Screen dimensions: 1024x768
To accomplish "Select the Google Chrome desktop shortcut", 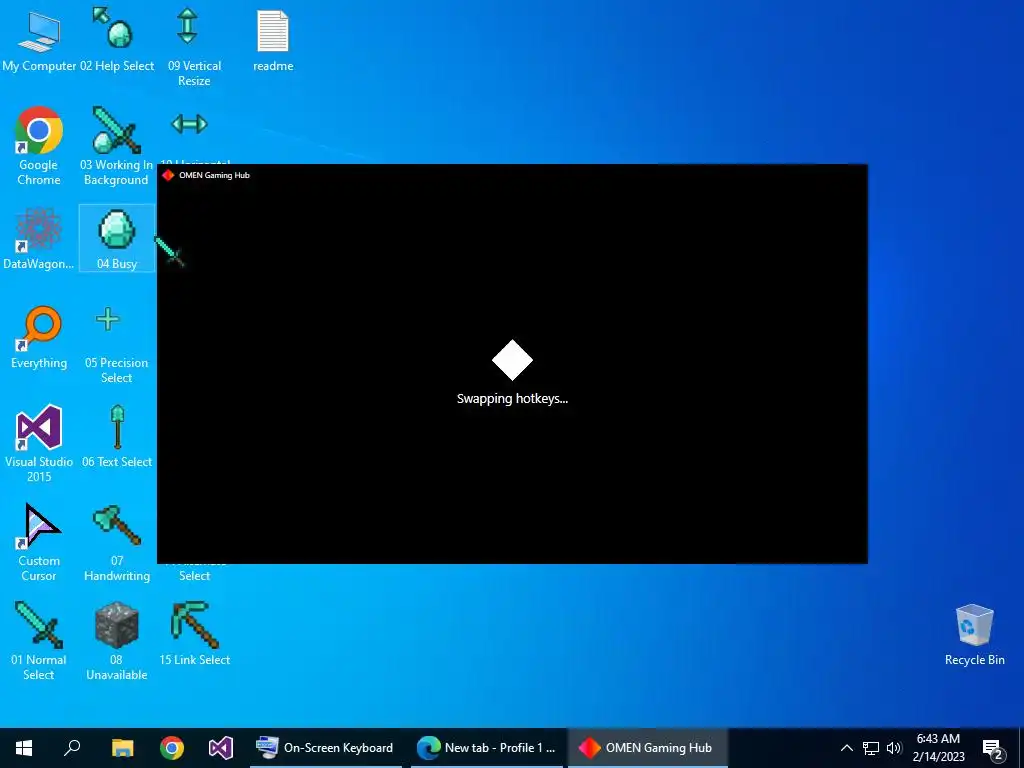I will coord(39,146).
